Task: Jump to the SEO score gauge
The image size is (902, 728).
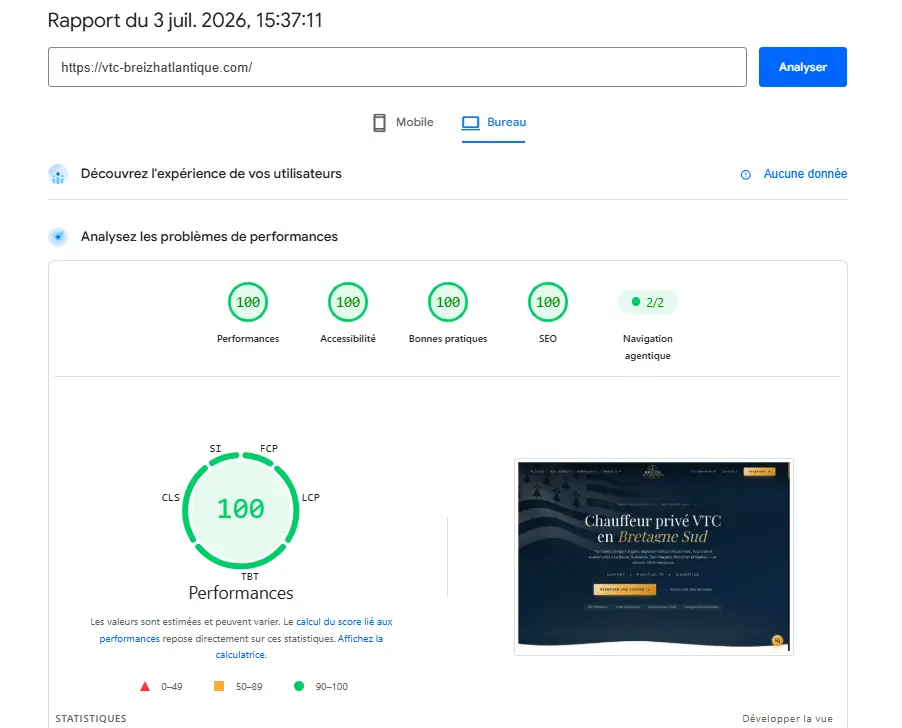Action: coord(548,302)
